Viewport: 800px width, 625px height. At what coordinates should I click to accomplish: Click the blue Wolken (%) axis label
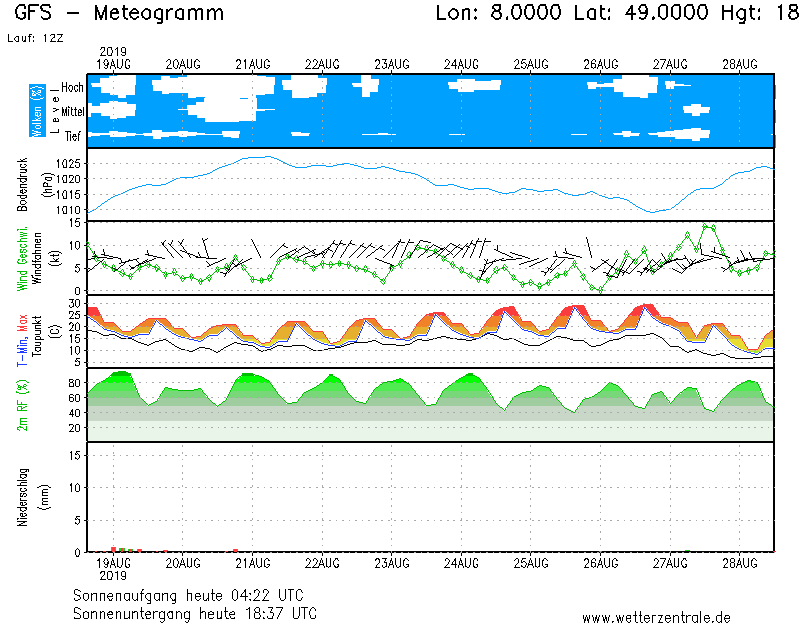37,111
